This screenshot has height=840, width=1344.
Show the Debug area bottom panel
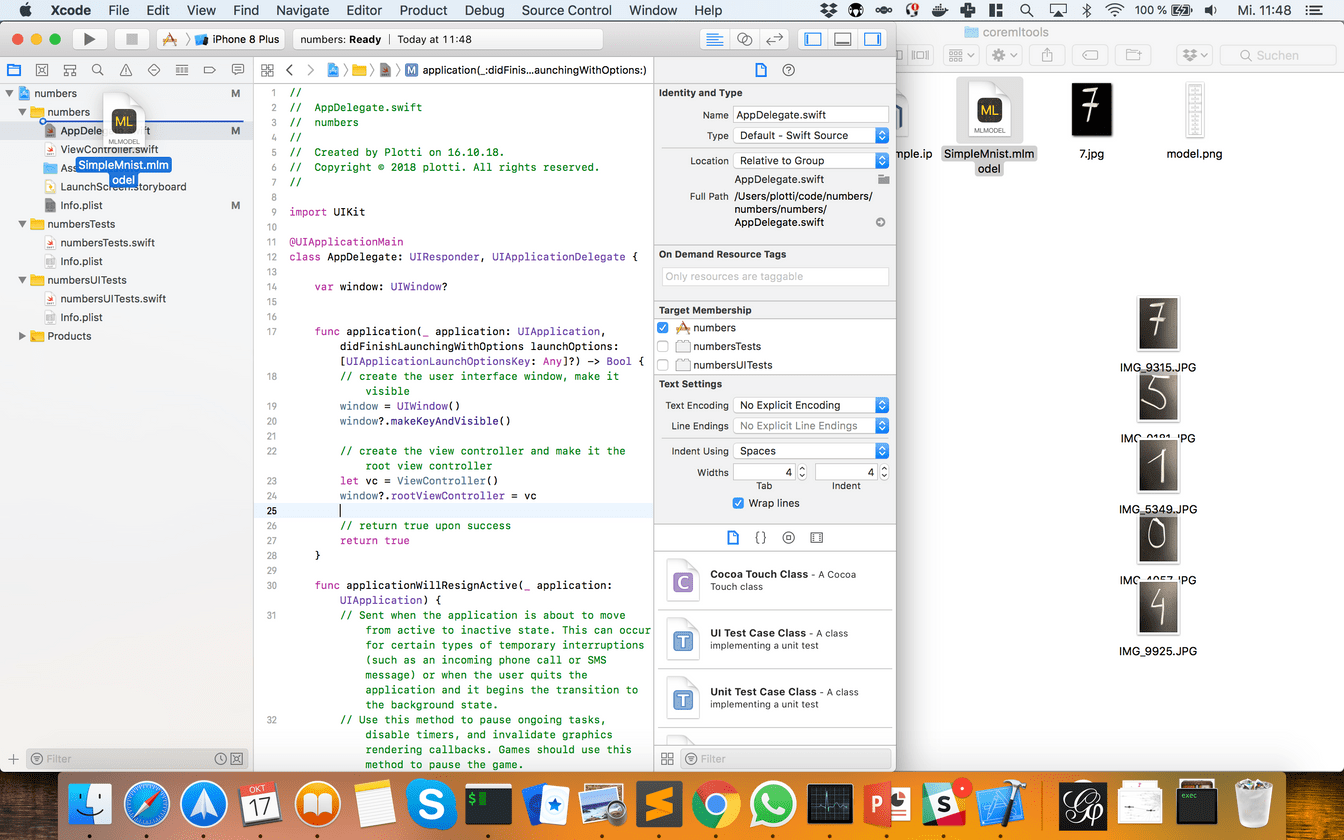[x=841, y=38]
